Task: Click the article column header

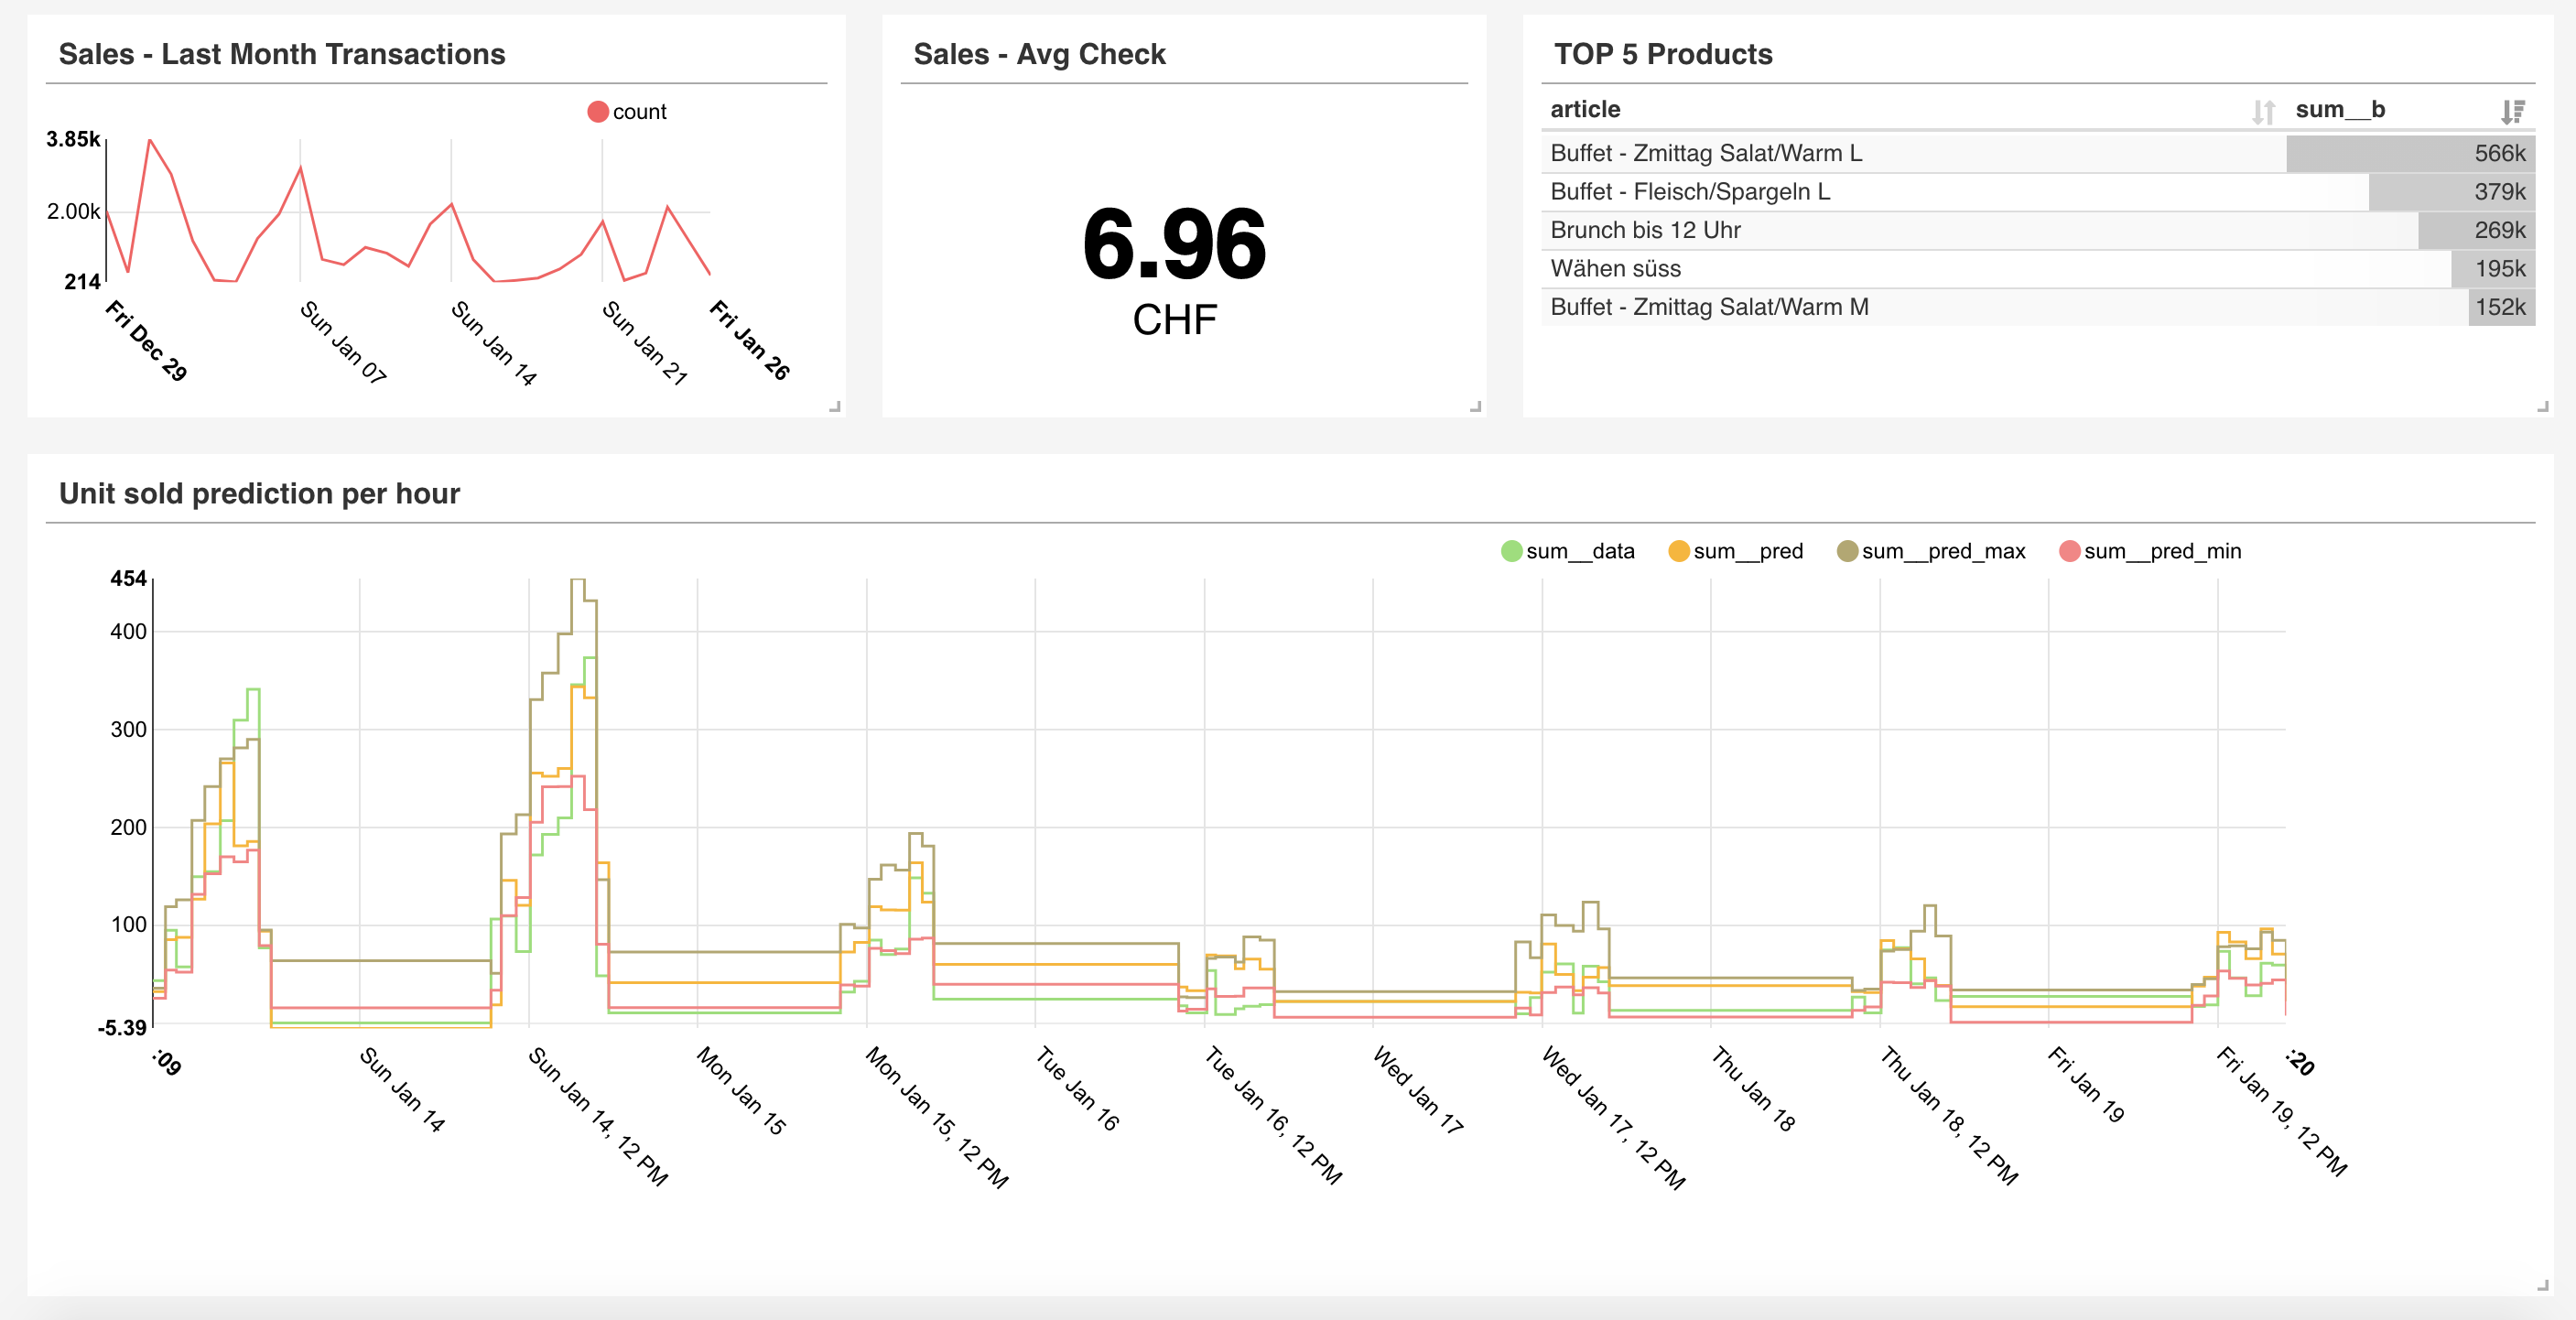Action: pos(1585,109)
